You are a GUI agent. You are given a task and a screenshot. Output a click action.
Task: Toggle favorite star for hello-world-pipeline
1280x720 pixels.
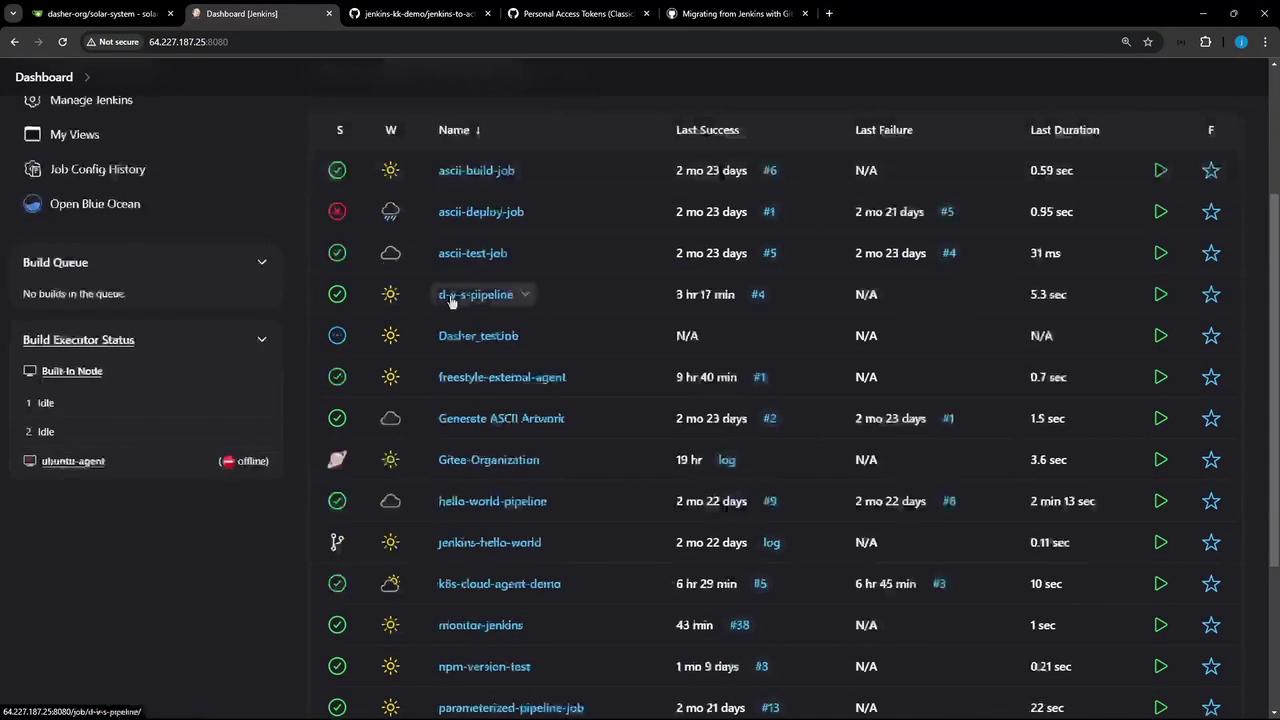[x=1211, y=501]
